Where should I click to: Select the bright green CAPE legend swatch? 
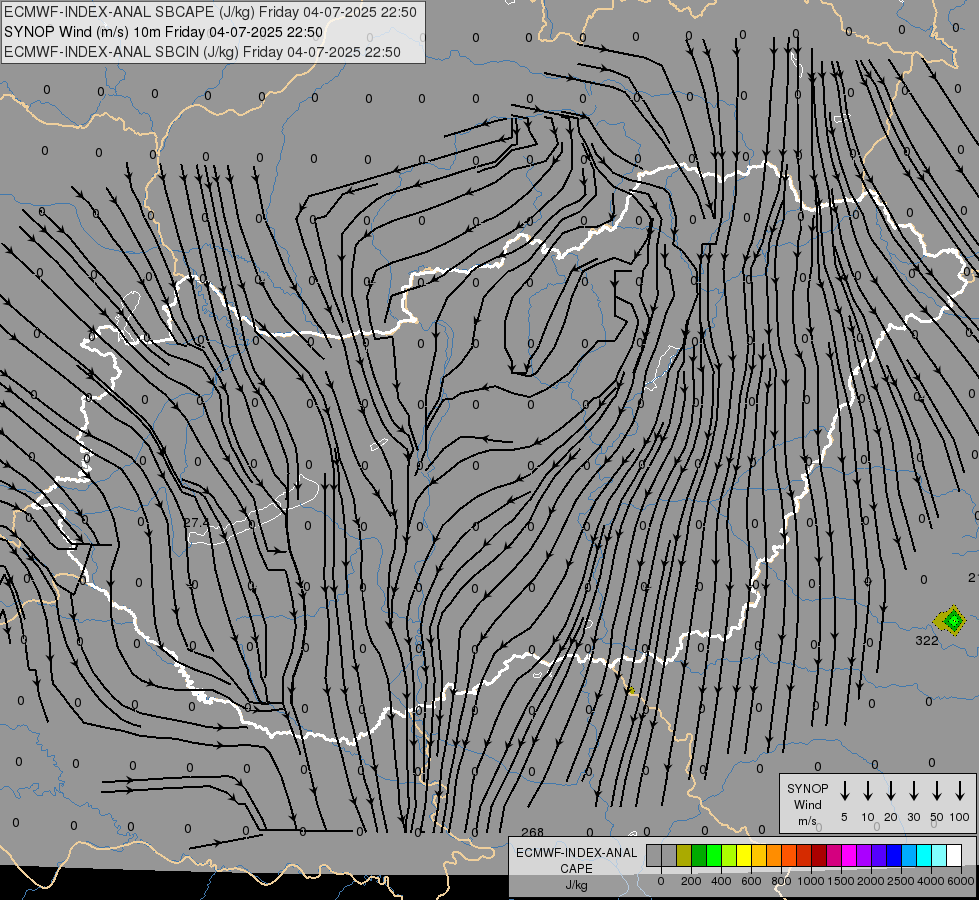point(714,856)
